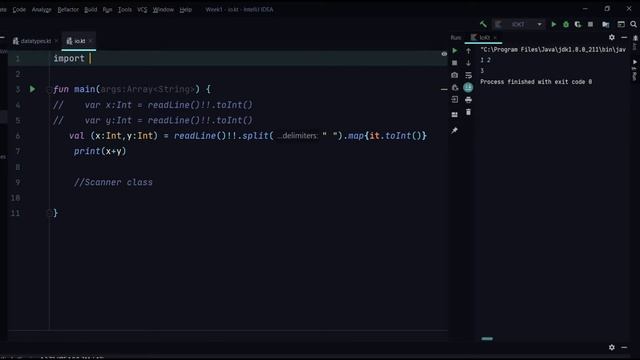Click the console output '3'
The height and width of the screenshot is (360, 640).
pyautogui.click(x=482, y=71)
